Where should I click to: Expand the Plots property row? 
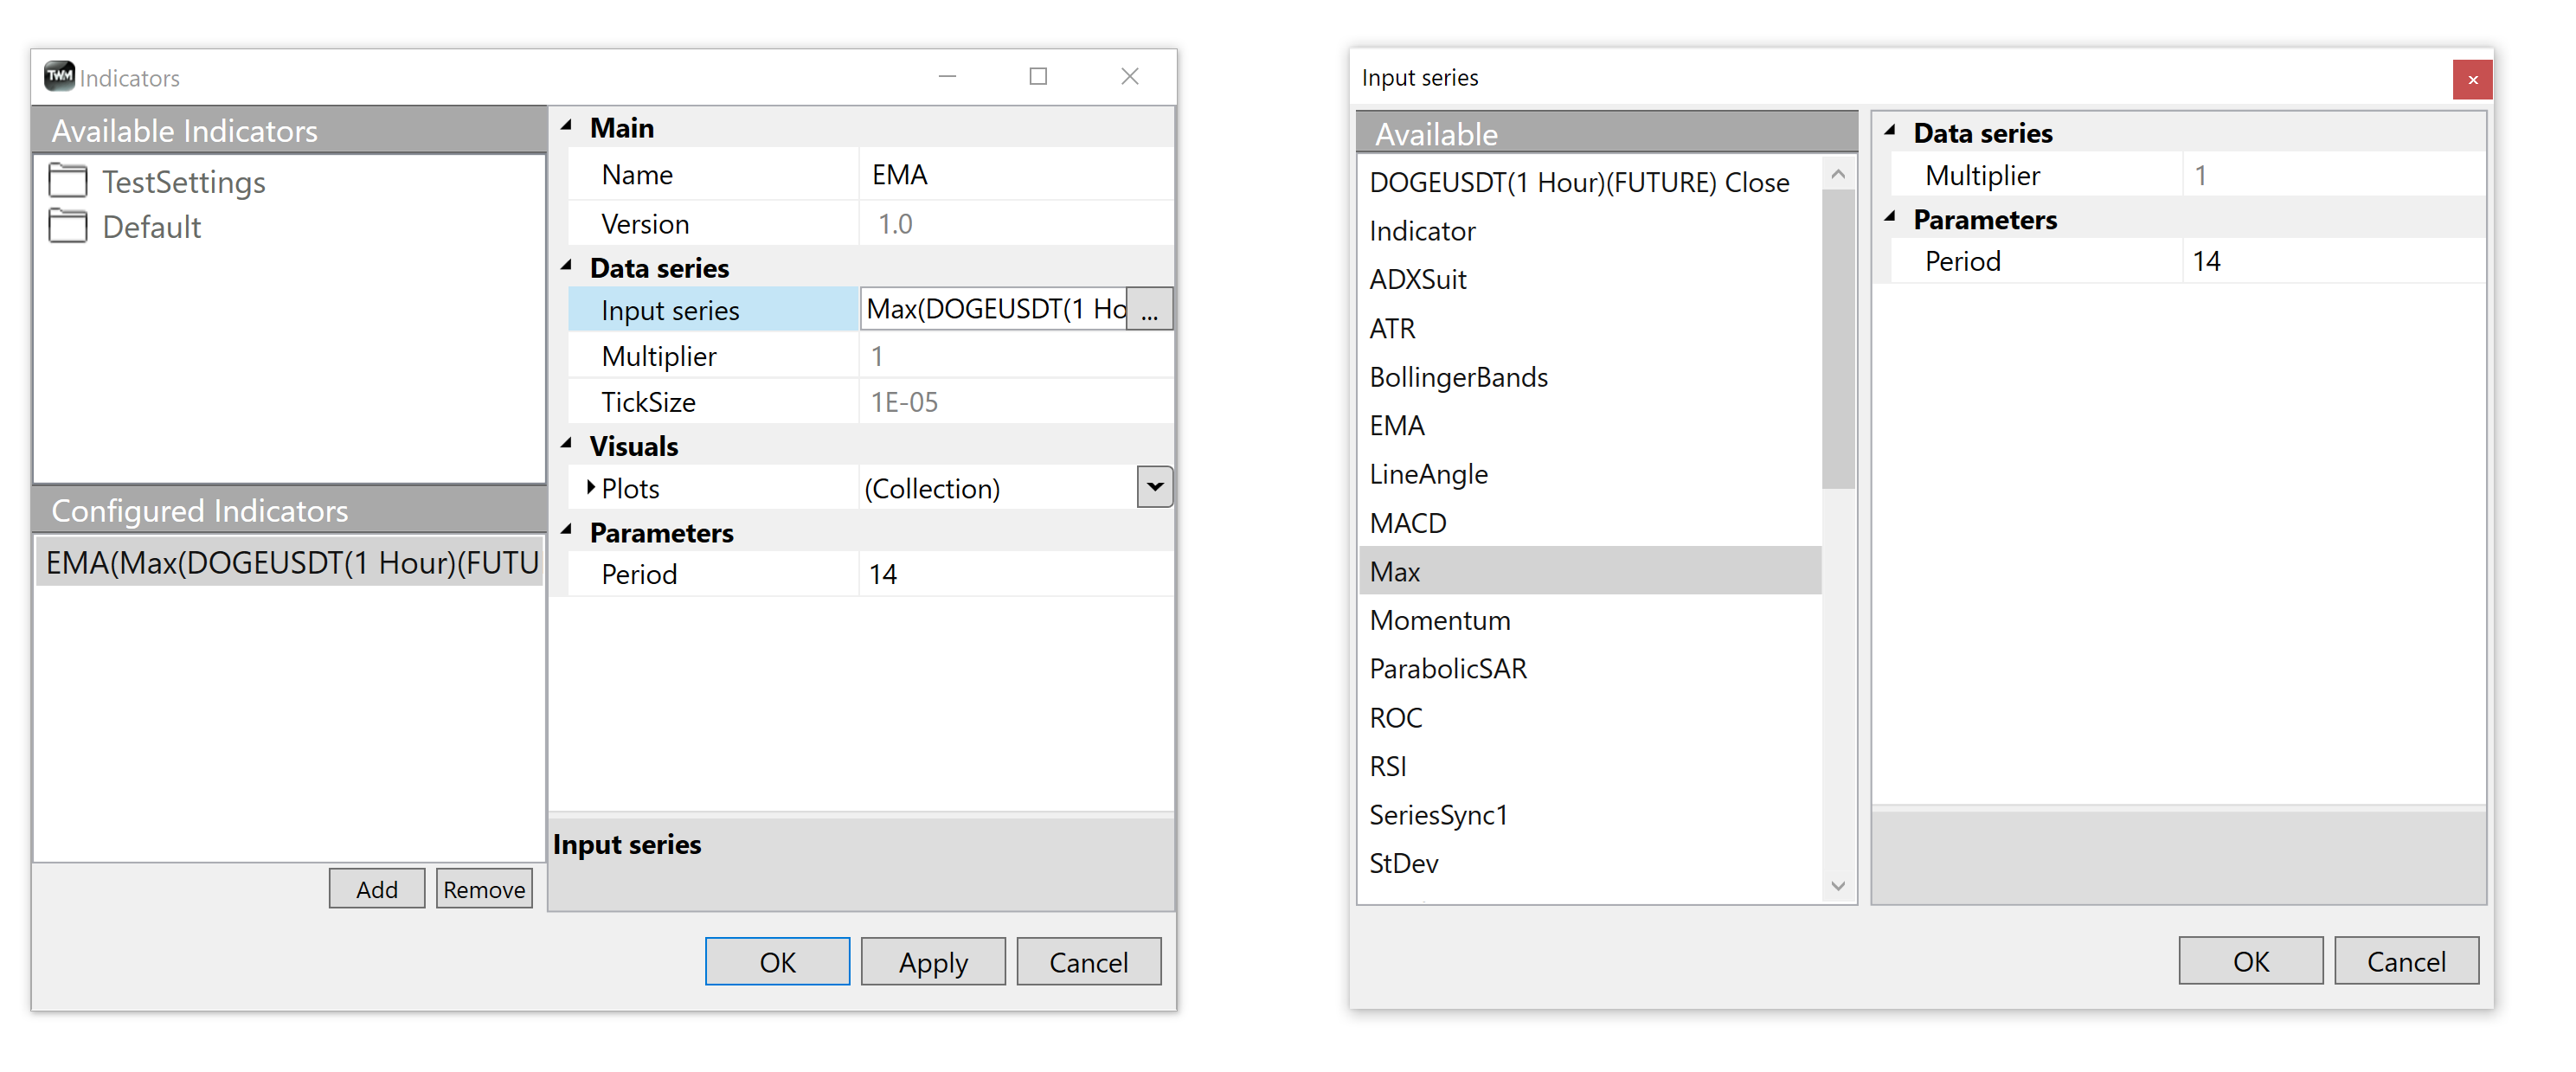[x=590, y=488]
